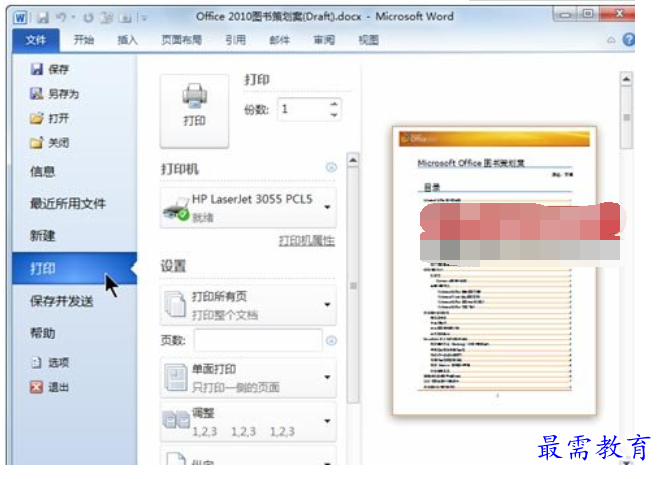Click the preview pane scroll up arrow
The image size is (659, 479).
[626, 79]
